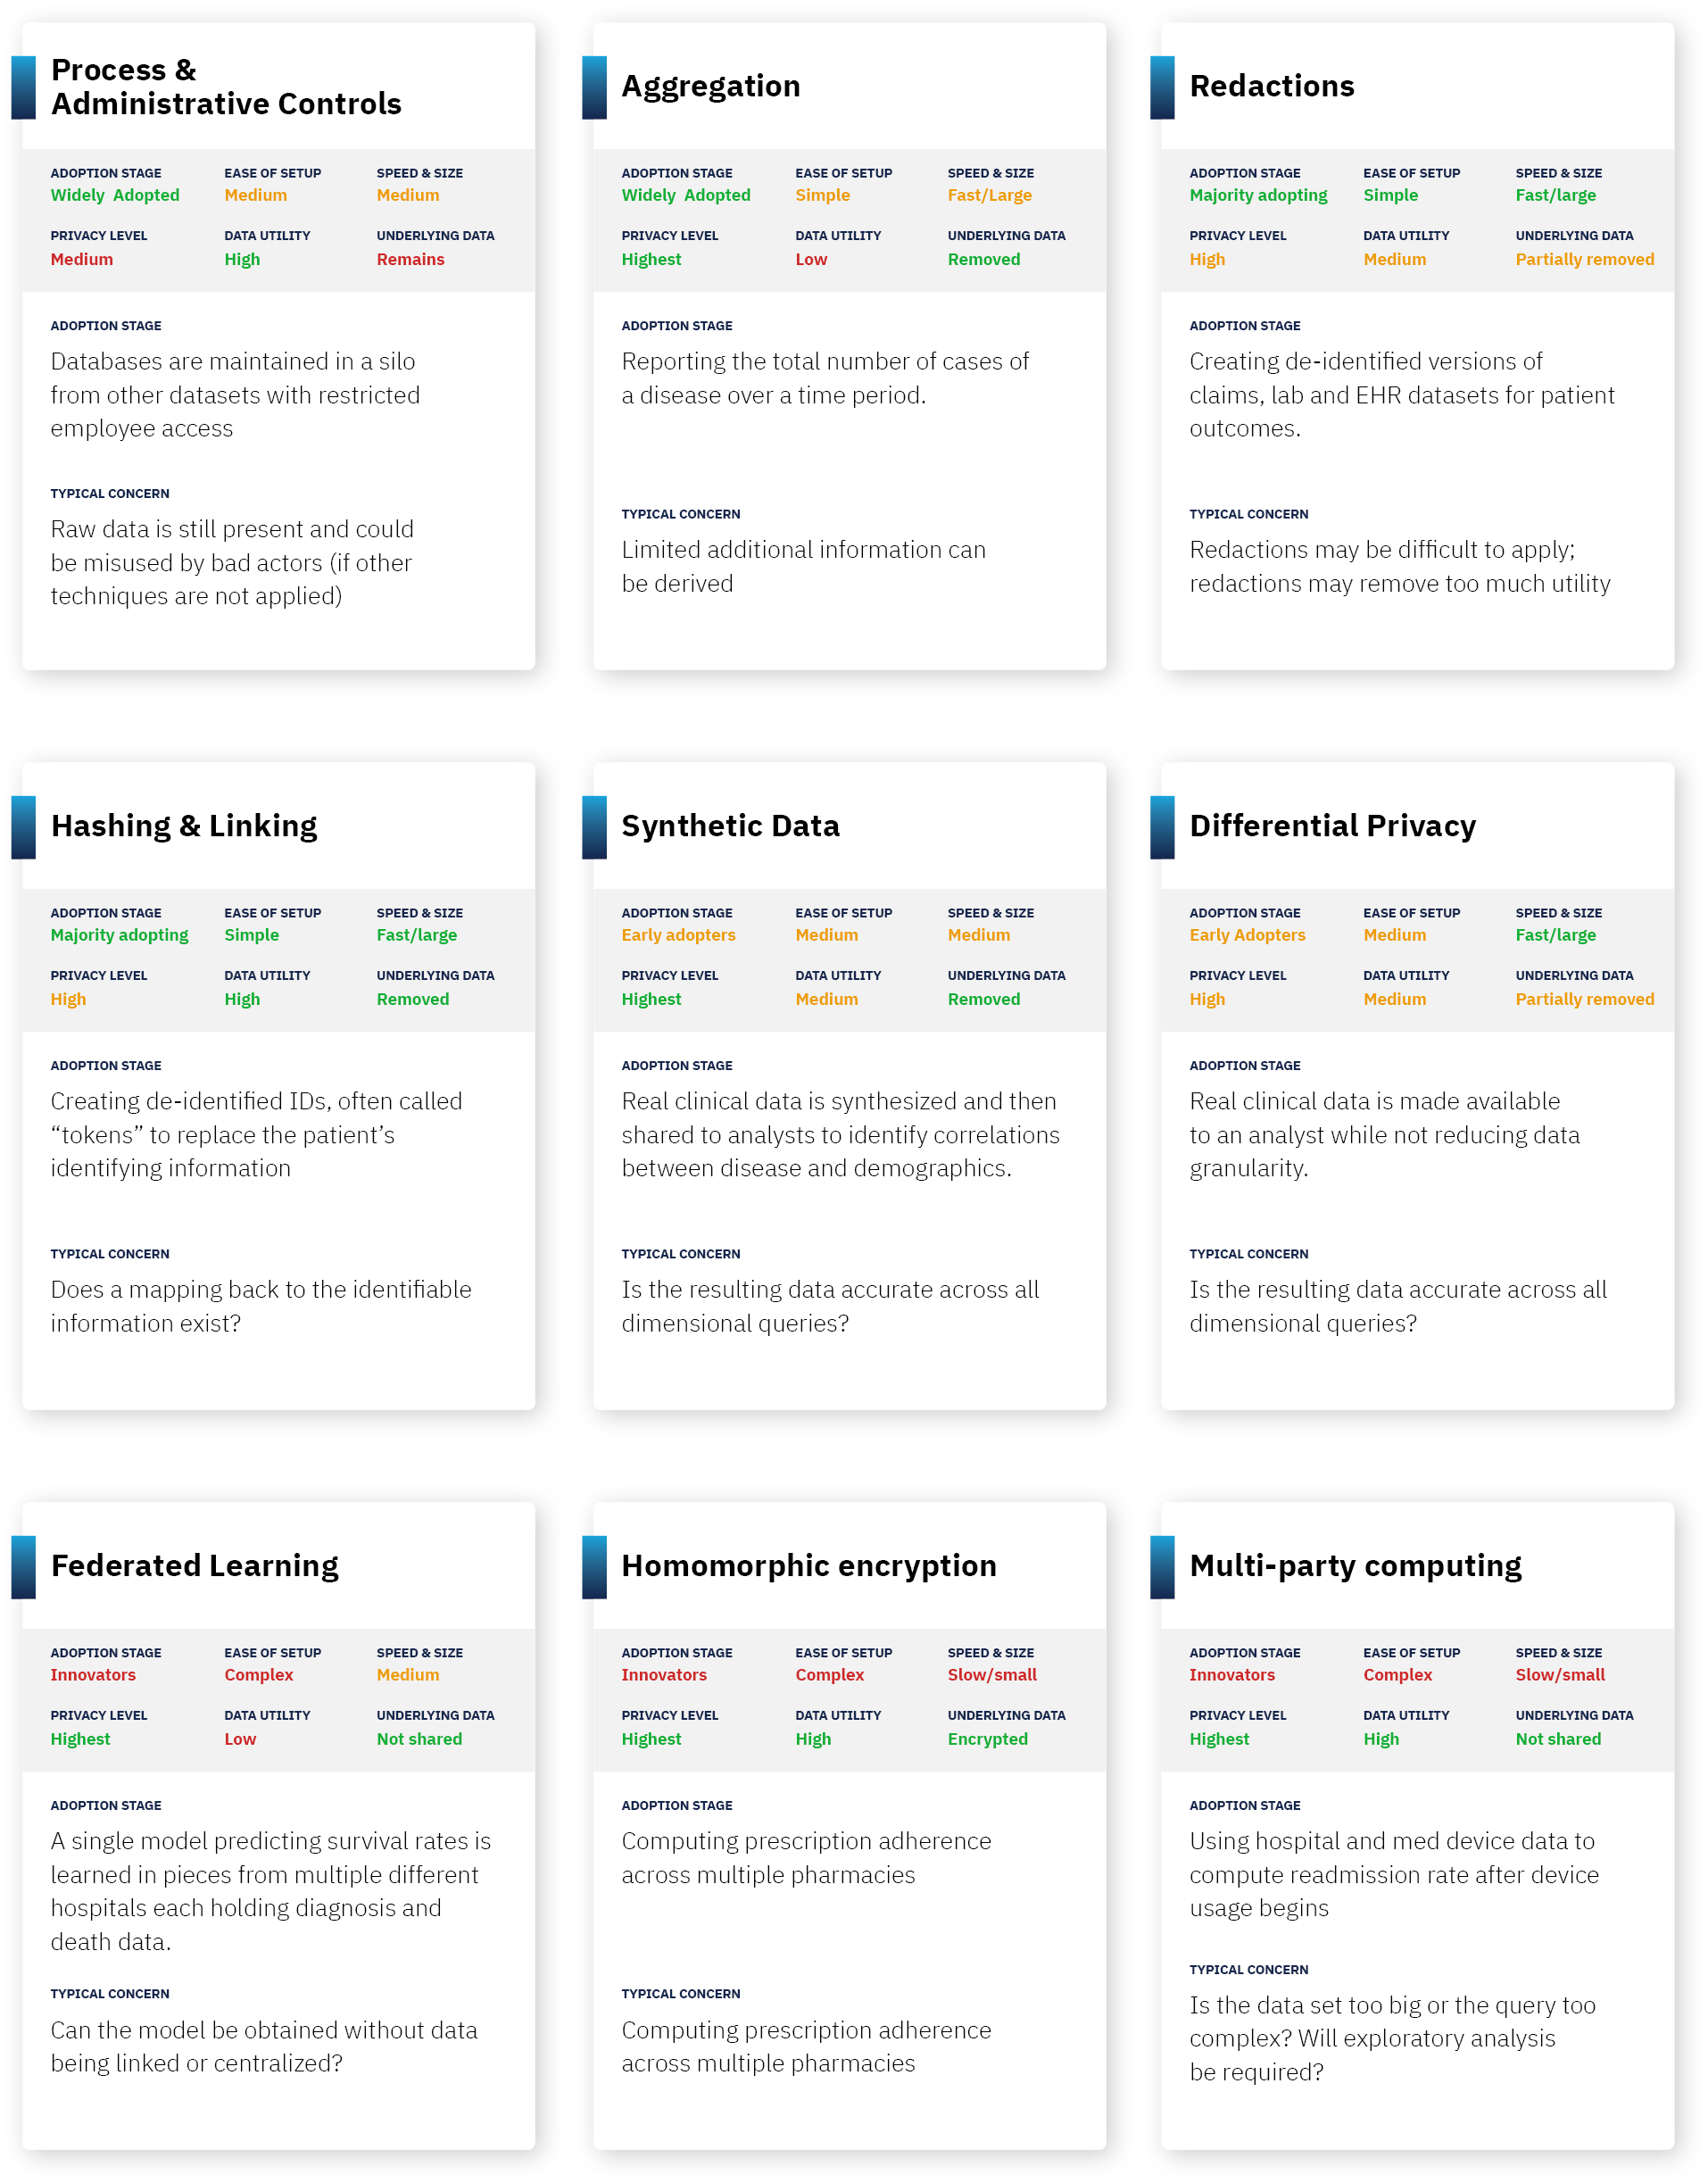Viewport: 1708px width, 2183px height.
Task: Click the Hashing & Linking tokens description text
Action: point(256,1135)
